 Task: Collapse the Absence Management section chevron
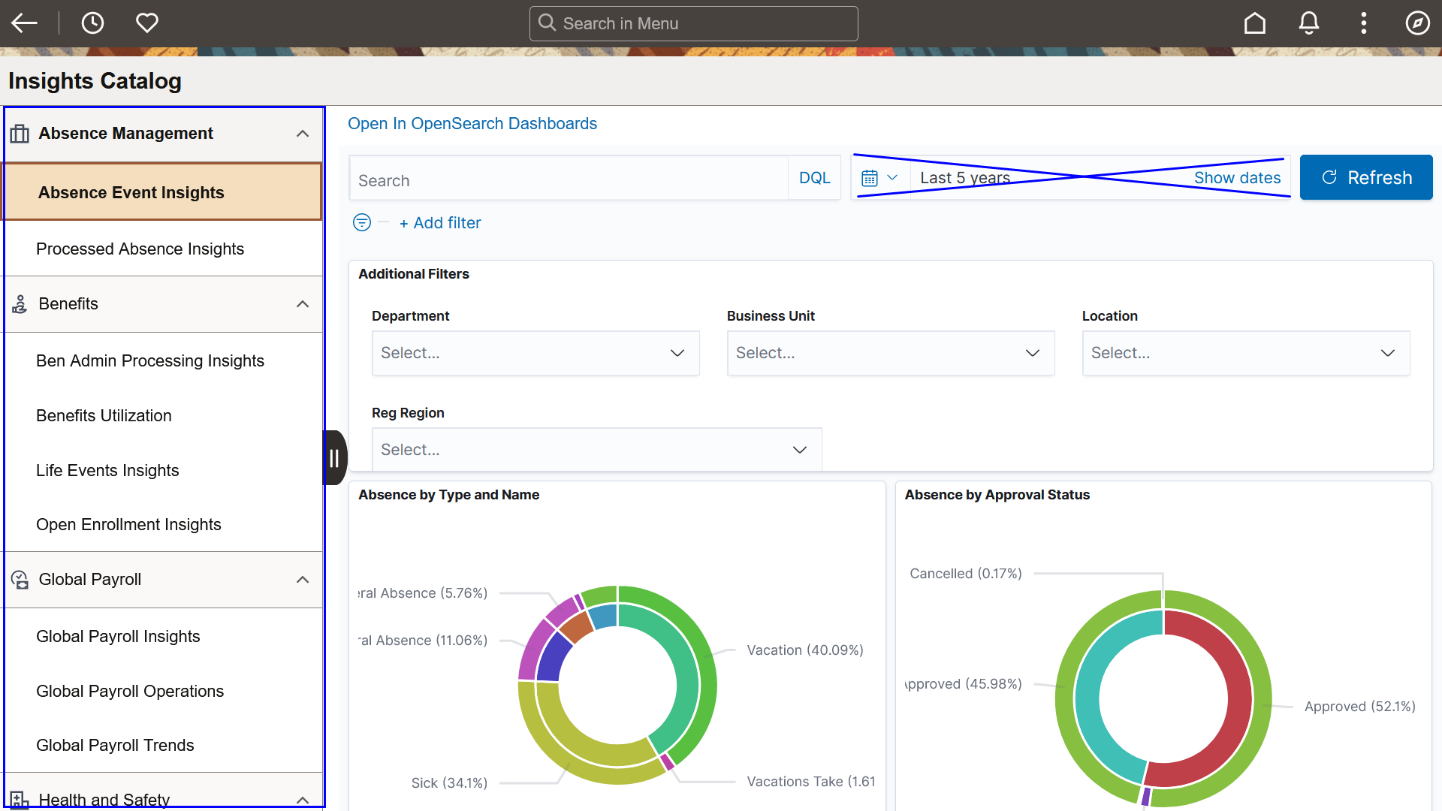(303, 134)
